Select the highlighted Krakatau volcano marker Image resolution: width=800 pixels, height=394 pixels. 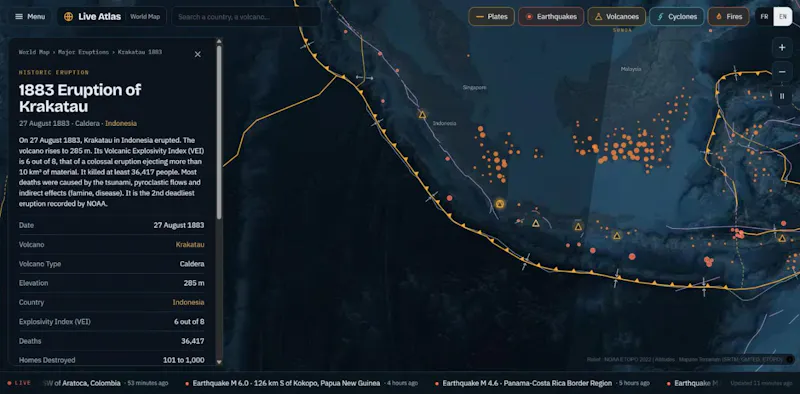500,204
